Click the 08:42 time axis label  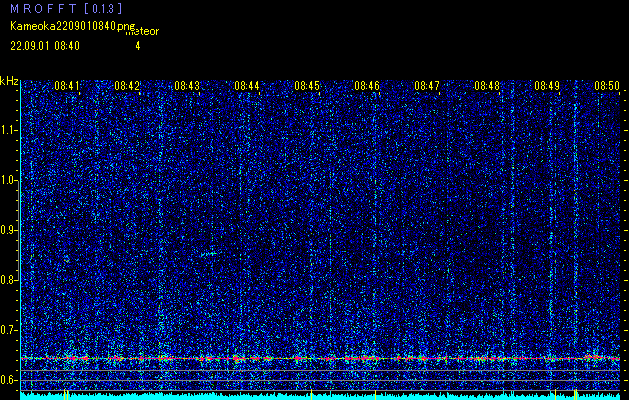coord(127,86)
